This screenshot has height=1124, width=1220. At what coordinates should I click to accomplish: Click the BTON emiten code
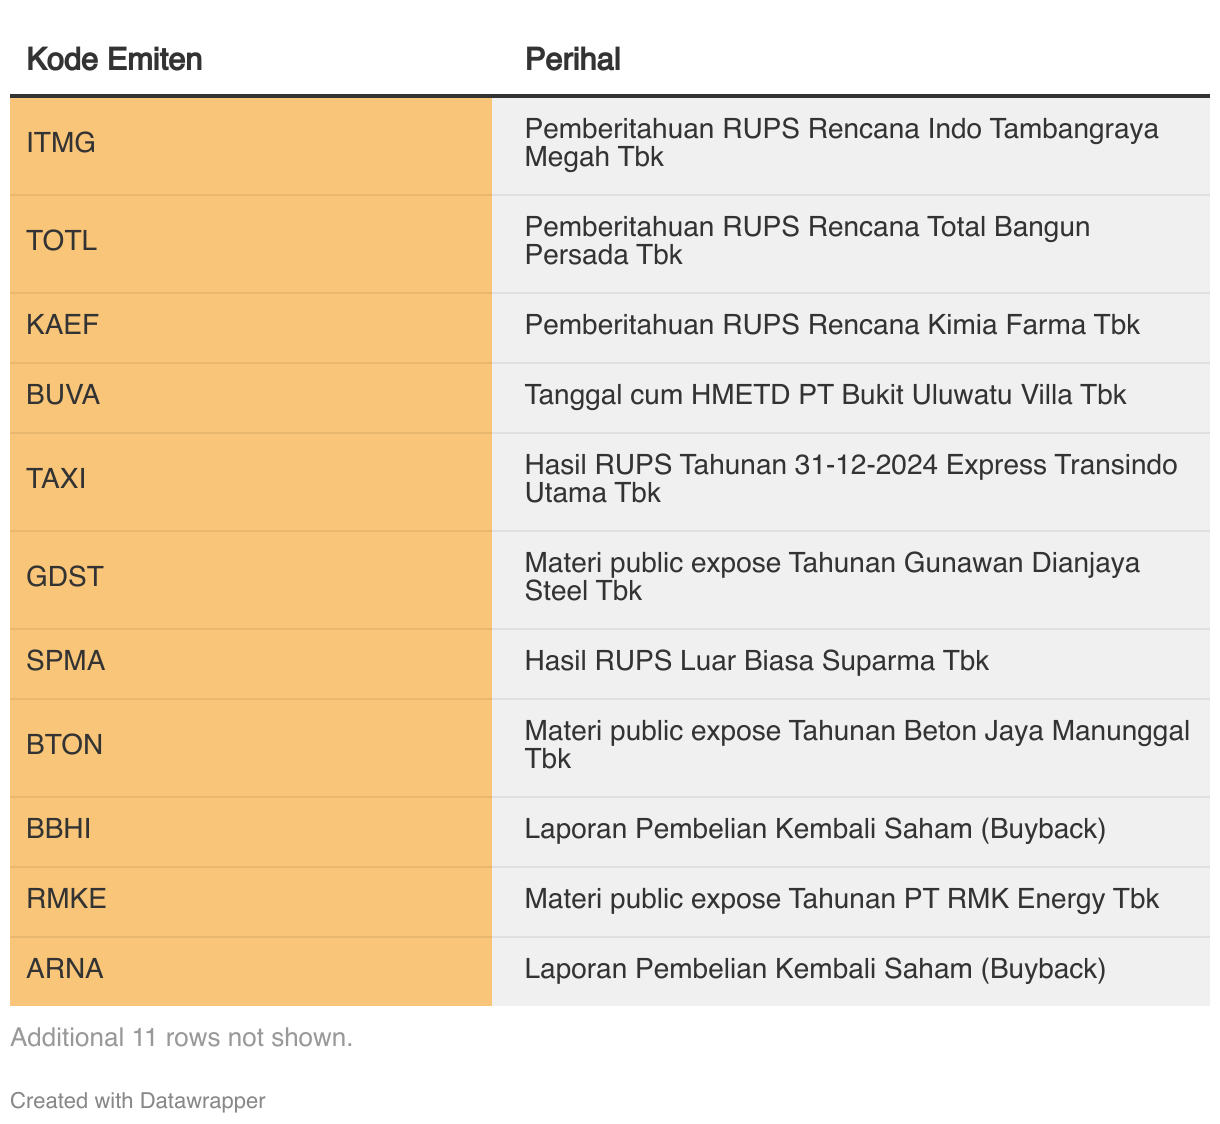[x=64, y=745]
